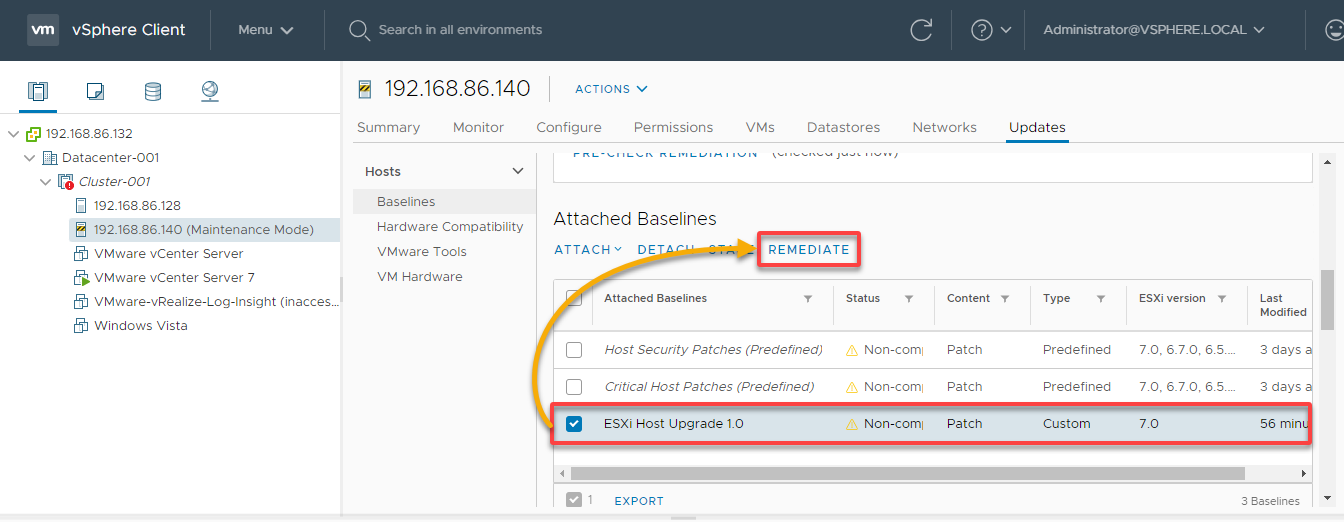Click the scroll-up arrow of the Updates pane
This screenshot has width=1344, height=522.
(x=1327, y=163)
